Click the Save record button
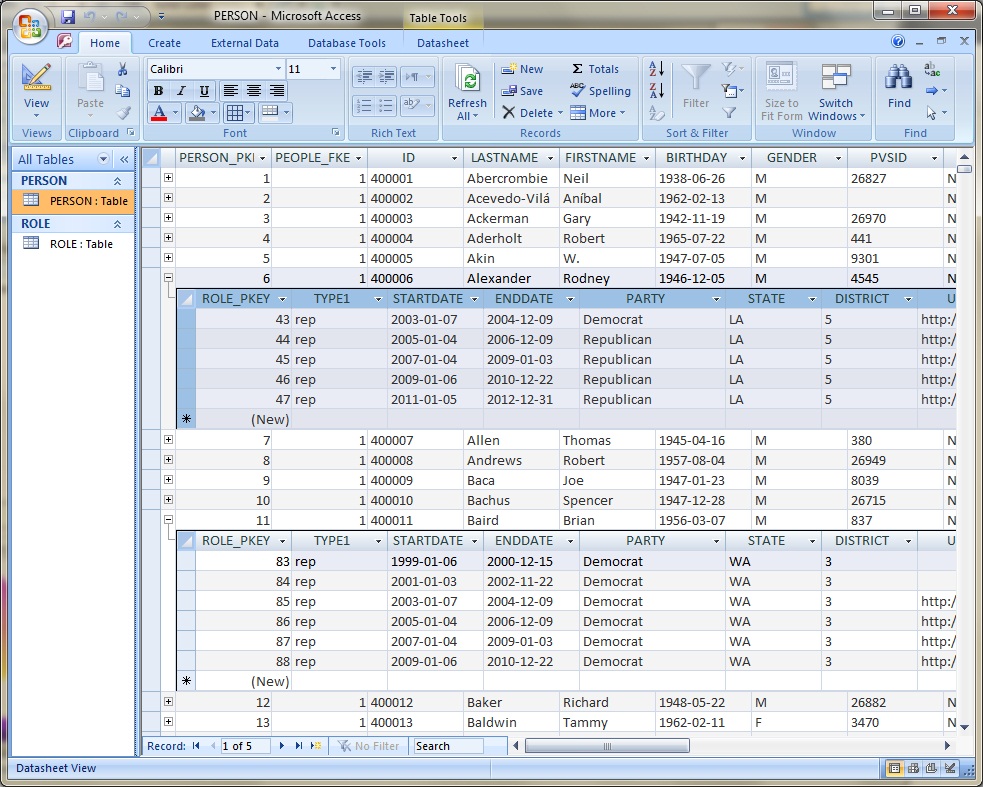The image size is (983, 787). [522, 91]
